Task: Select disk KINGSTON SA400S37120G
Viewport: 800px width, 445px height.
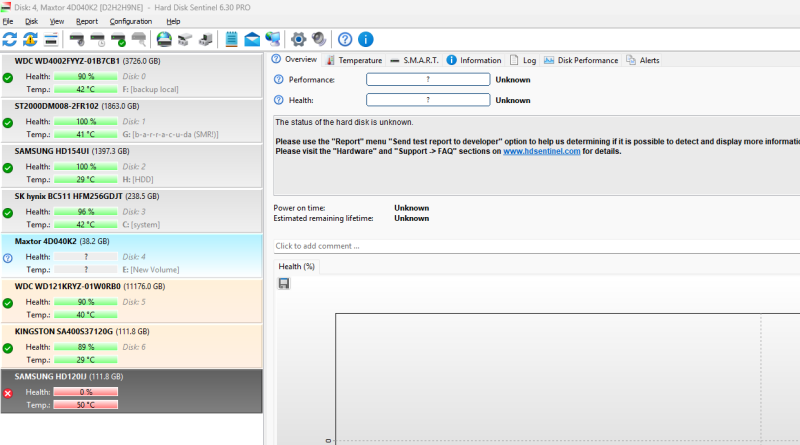Action: pos(132,345)
